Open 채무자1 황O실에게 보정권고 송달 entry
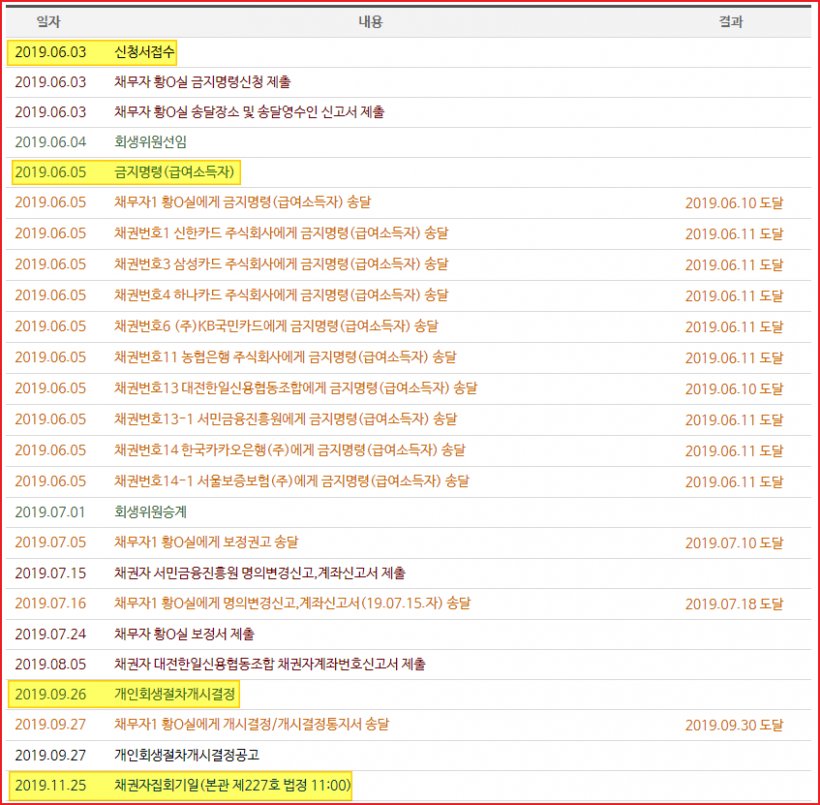This screenshot has height=805, width=820. coord(206,542)
